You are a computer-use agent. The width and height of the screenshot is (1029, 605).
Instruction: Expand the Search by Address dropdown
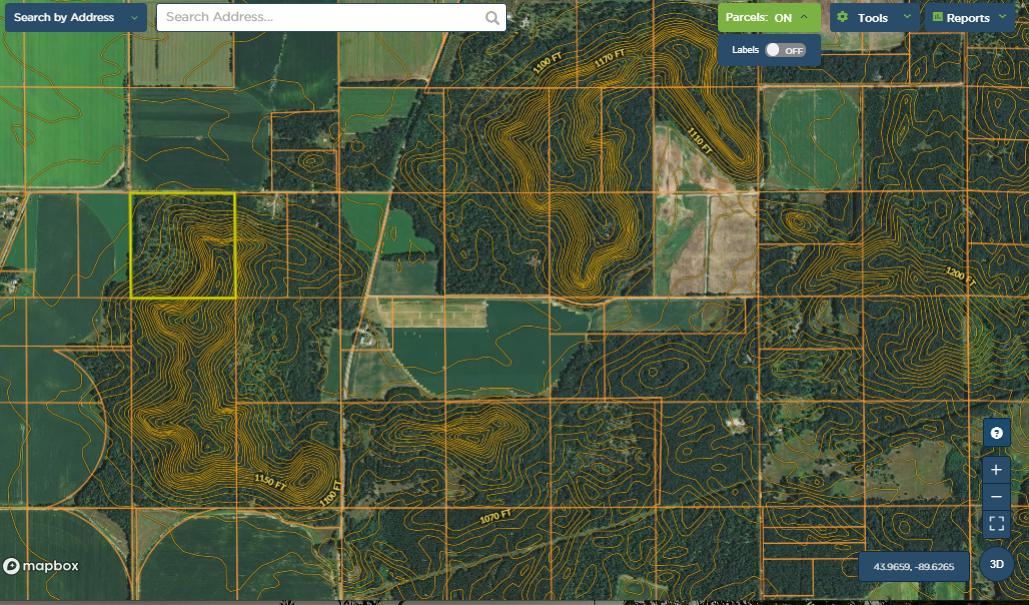(x=135, y=18)
